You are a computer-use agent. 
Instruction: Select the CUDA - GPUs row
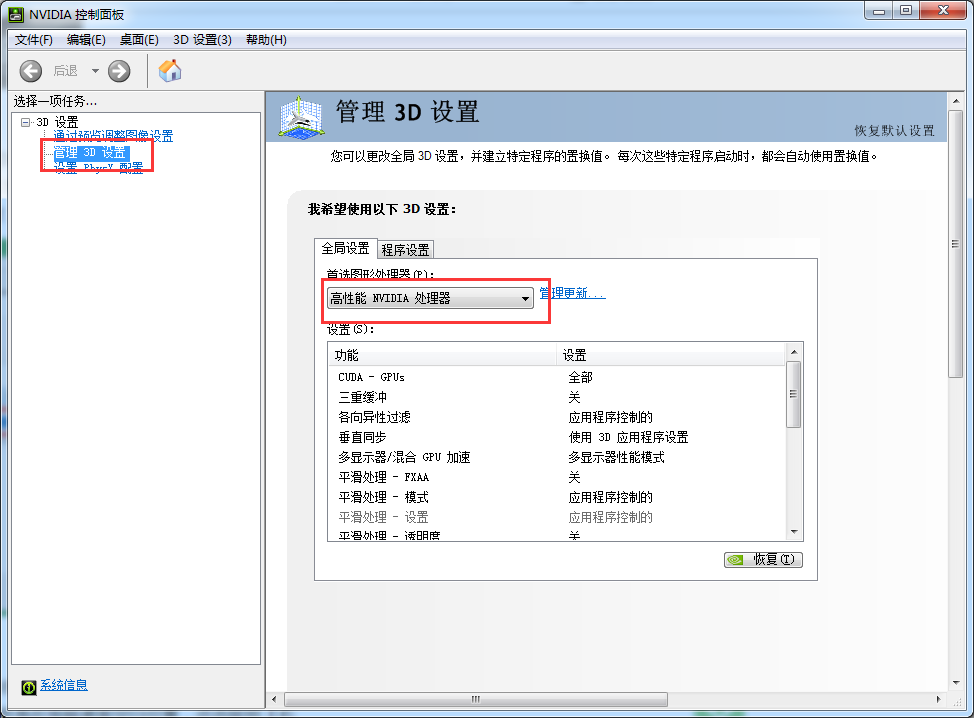coord(558,377)
